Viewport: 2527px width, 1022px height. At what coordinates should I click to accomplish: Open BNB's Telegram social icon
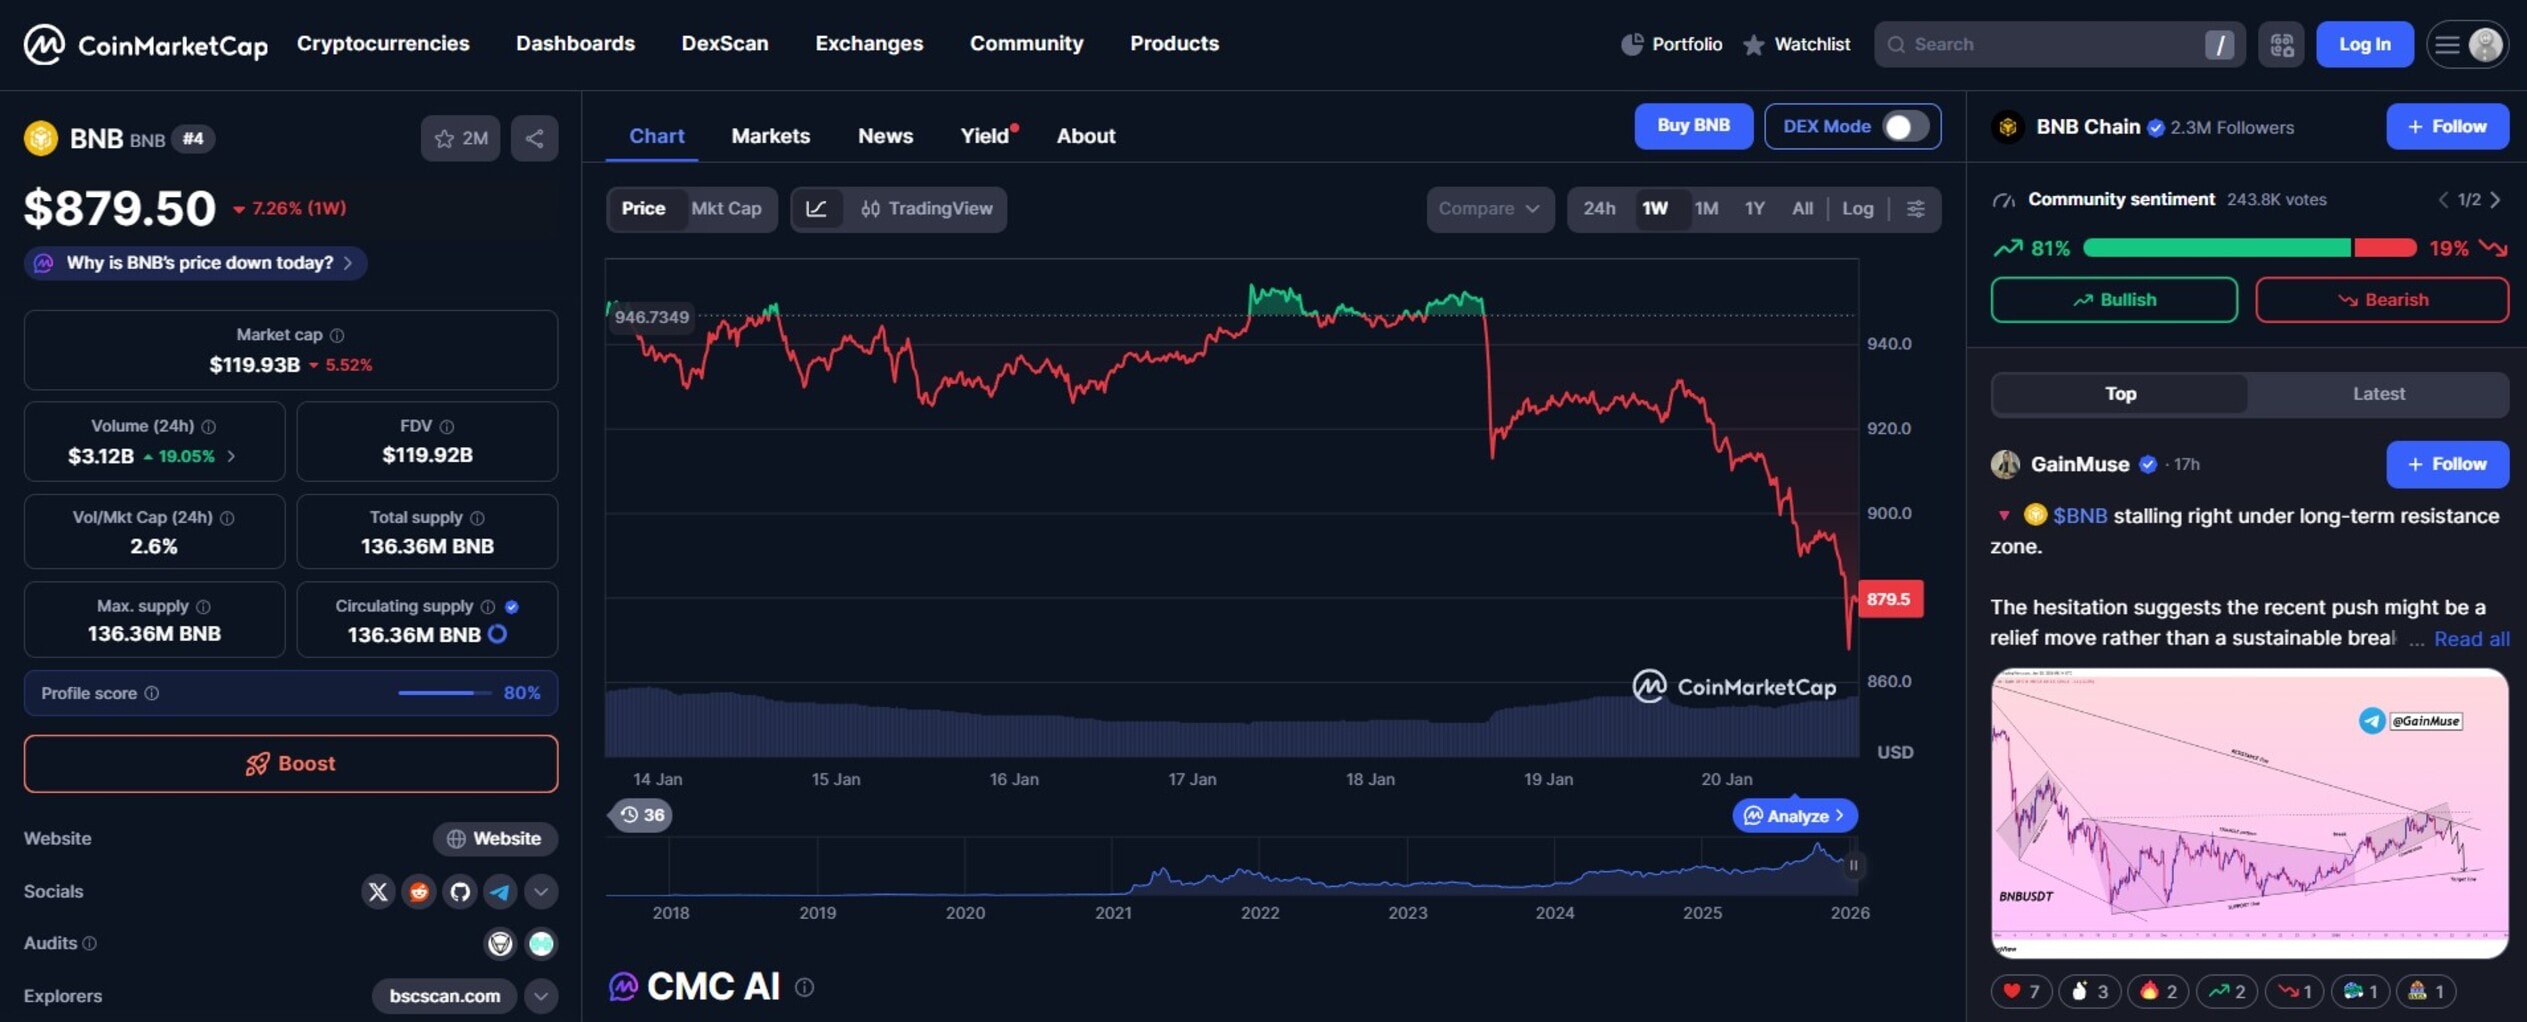click(500, 891)
